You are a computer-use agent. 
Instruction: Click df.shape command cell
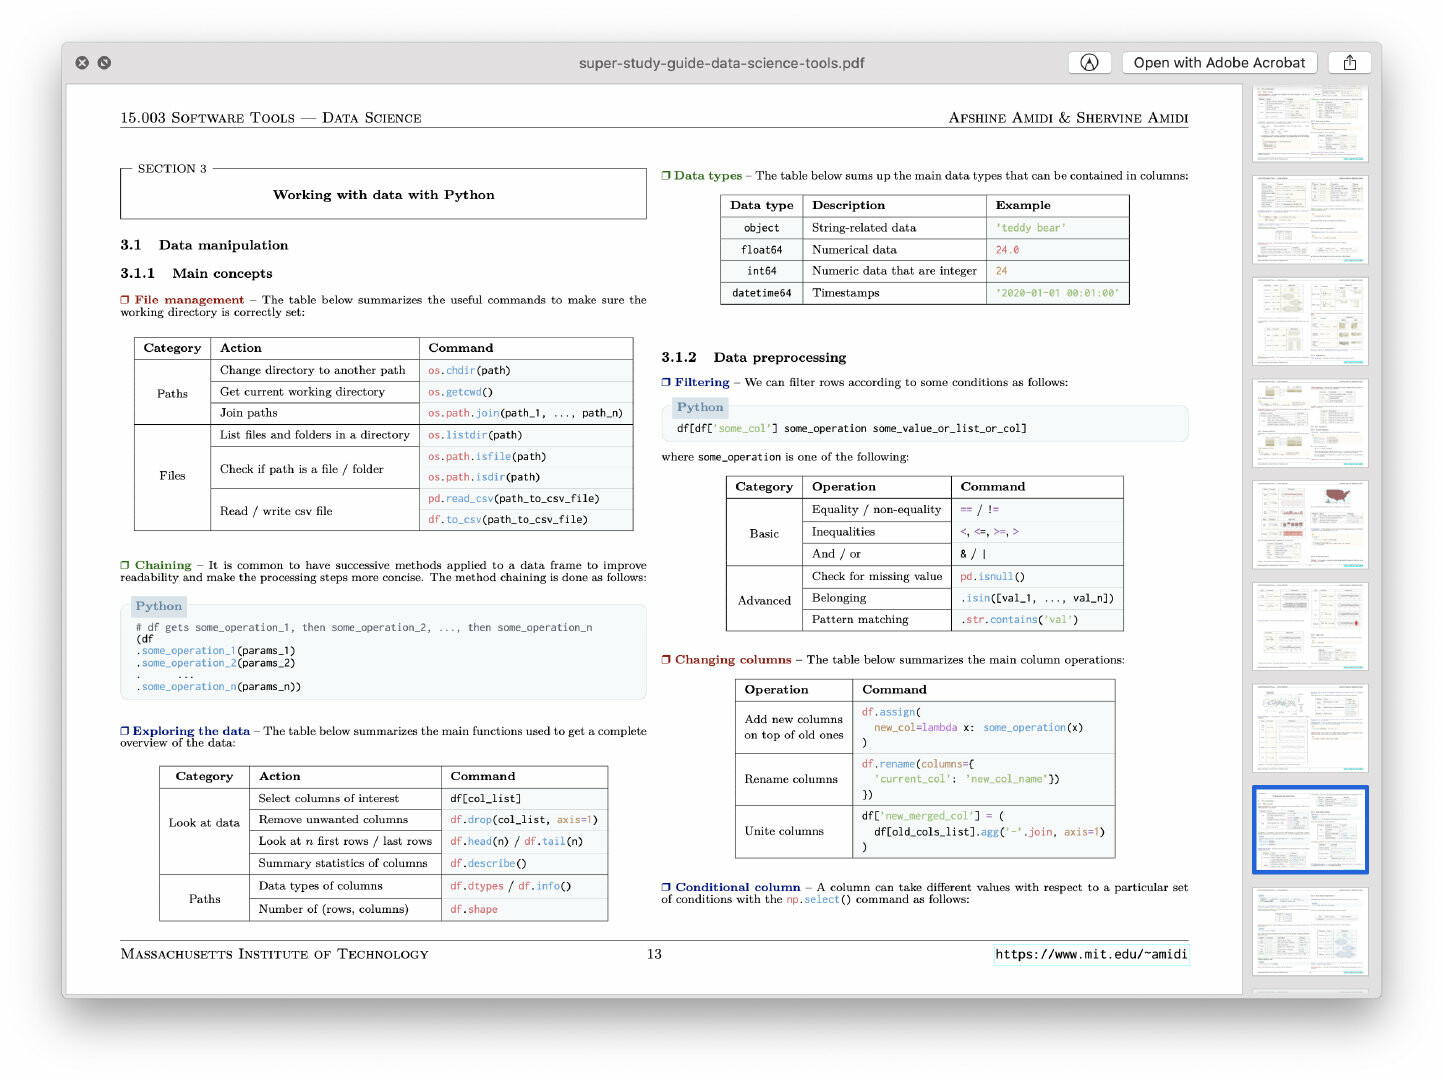coord(524,909)
